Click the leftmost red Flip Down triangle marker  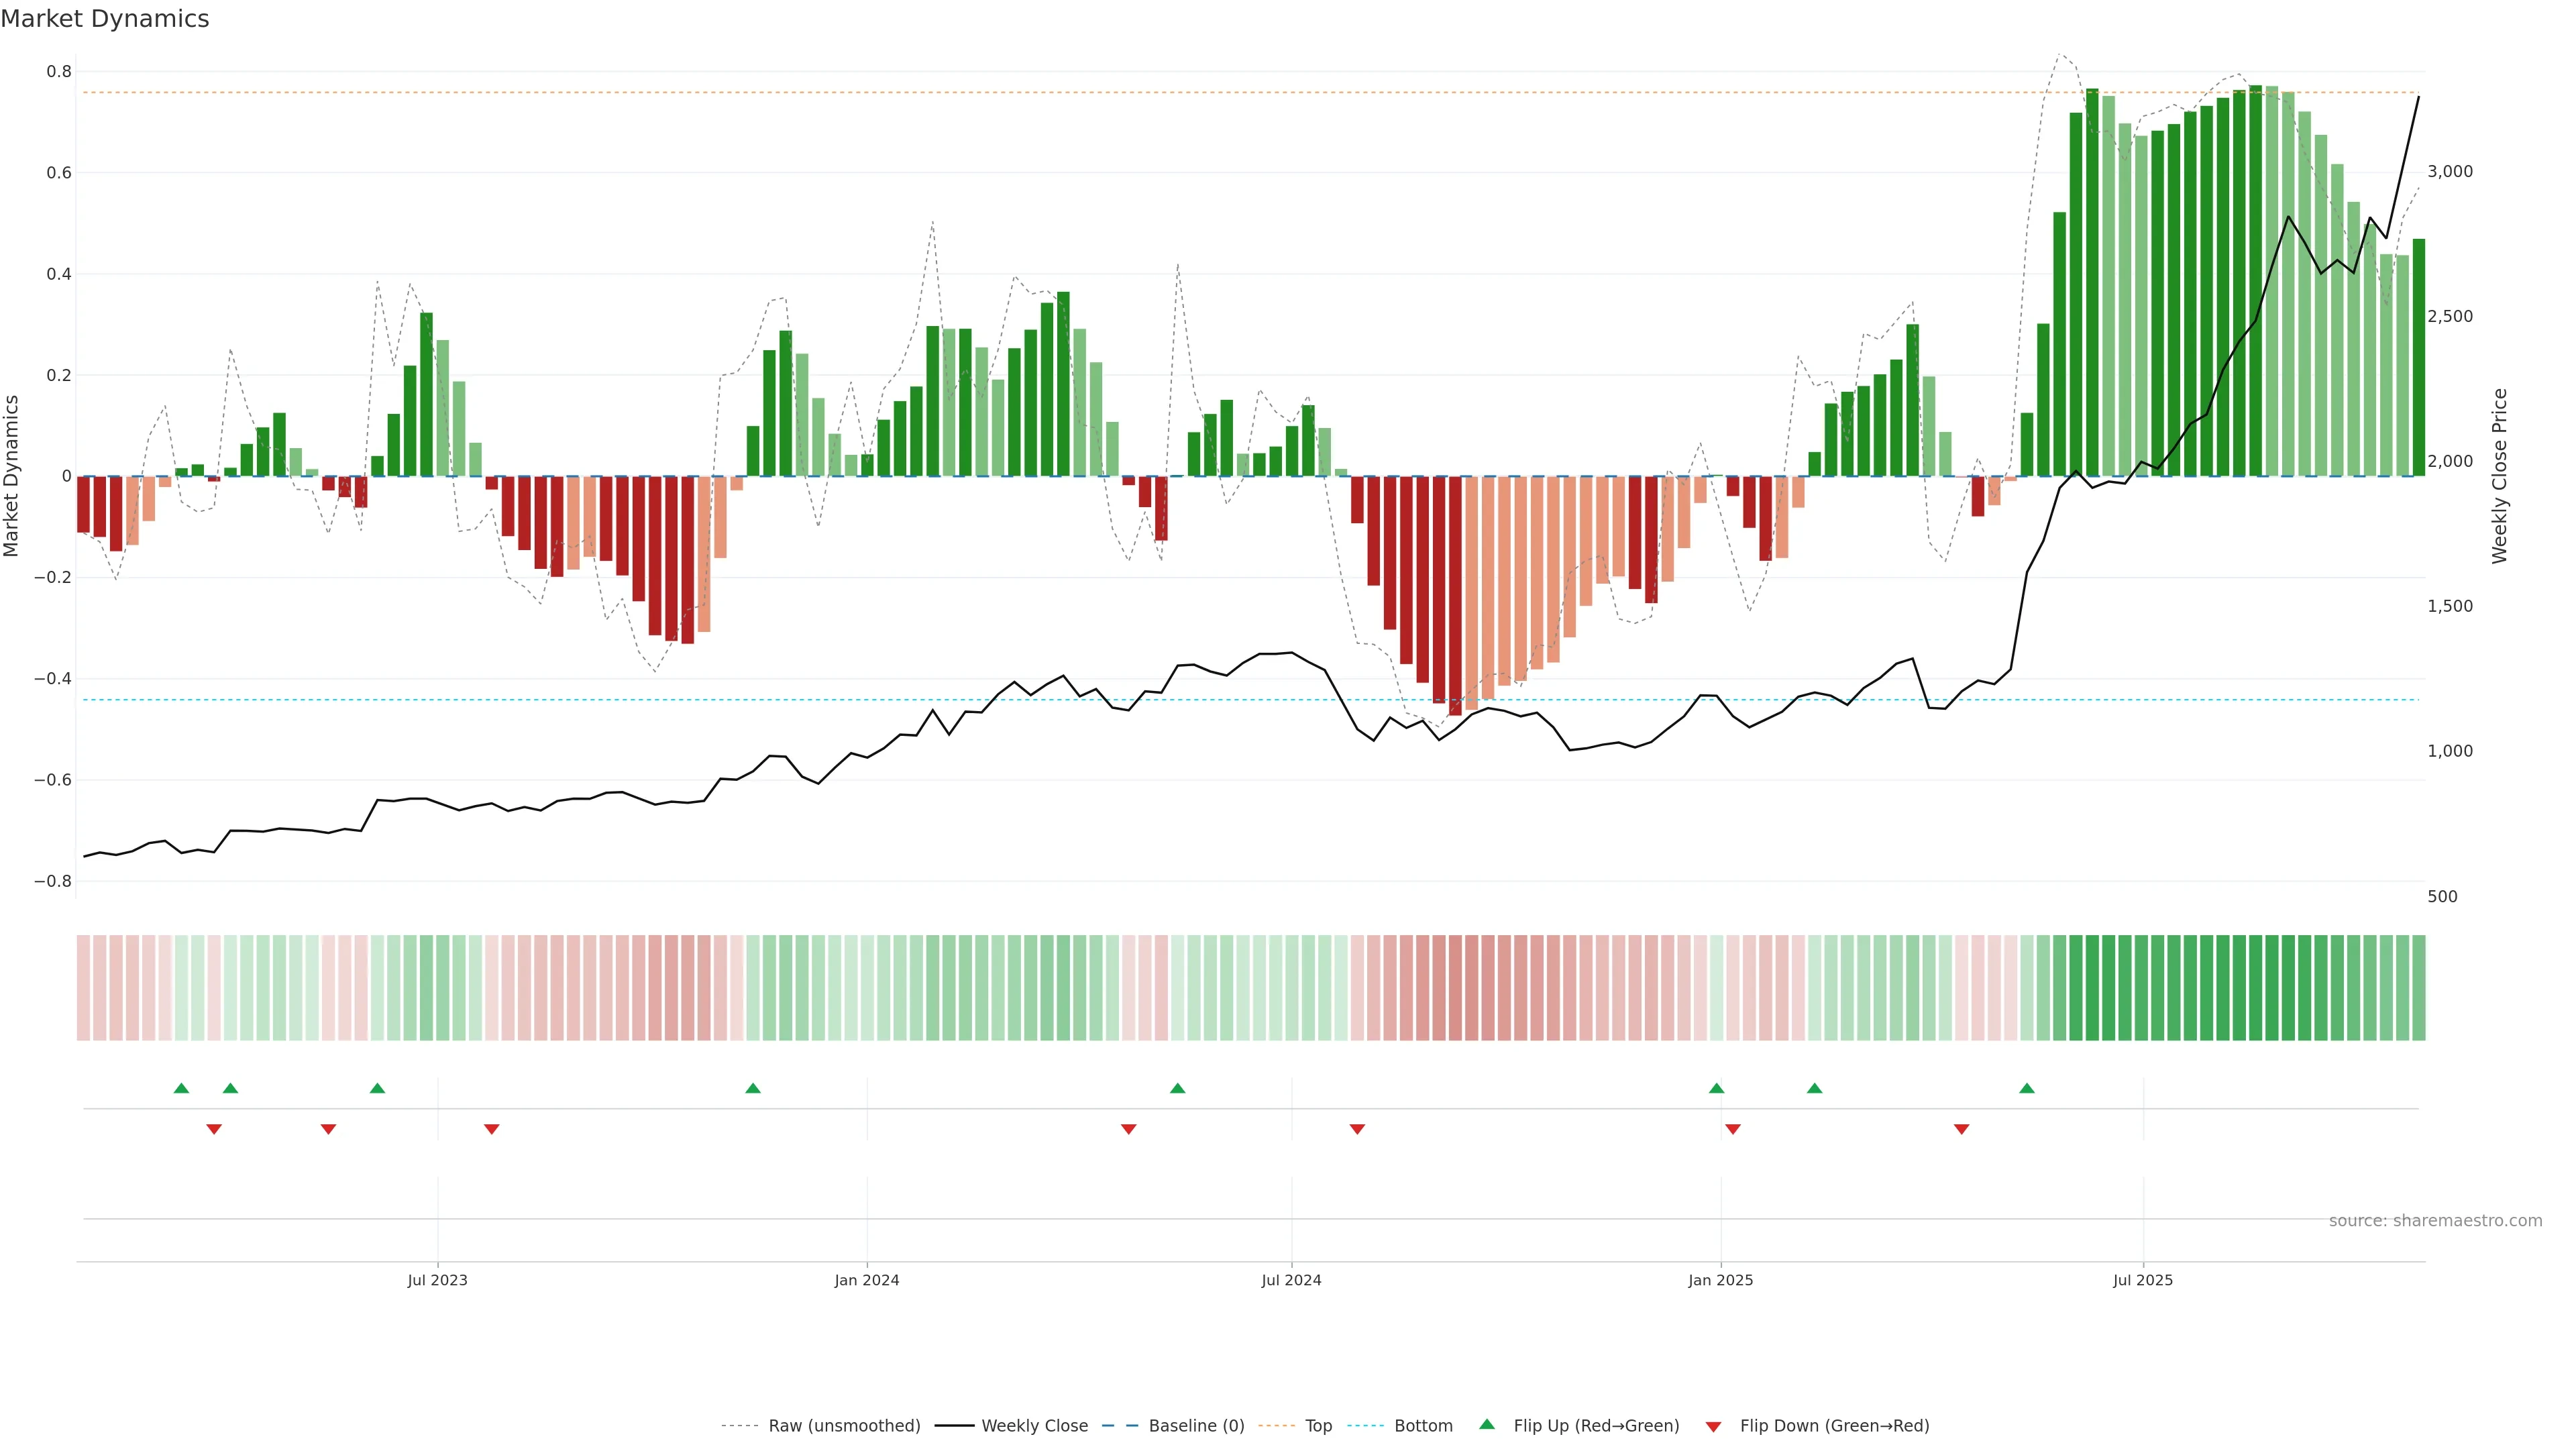(214, 1129)
